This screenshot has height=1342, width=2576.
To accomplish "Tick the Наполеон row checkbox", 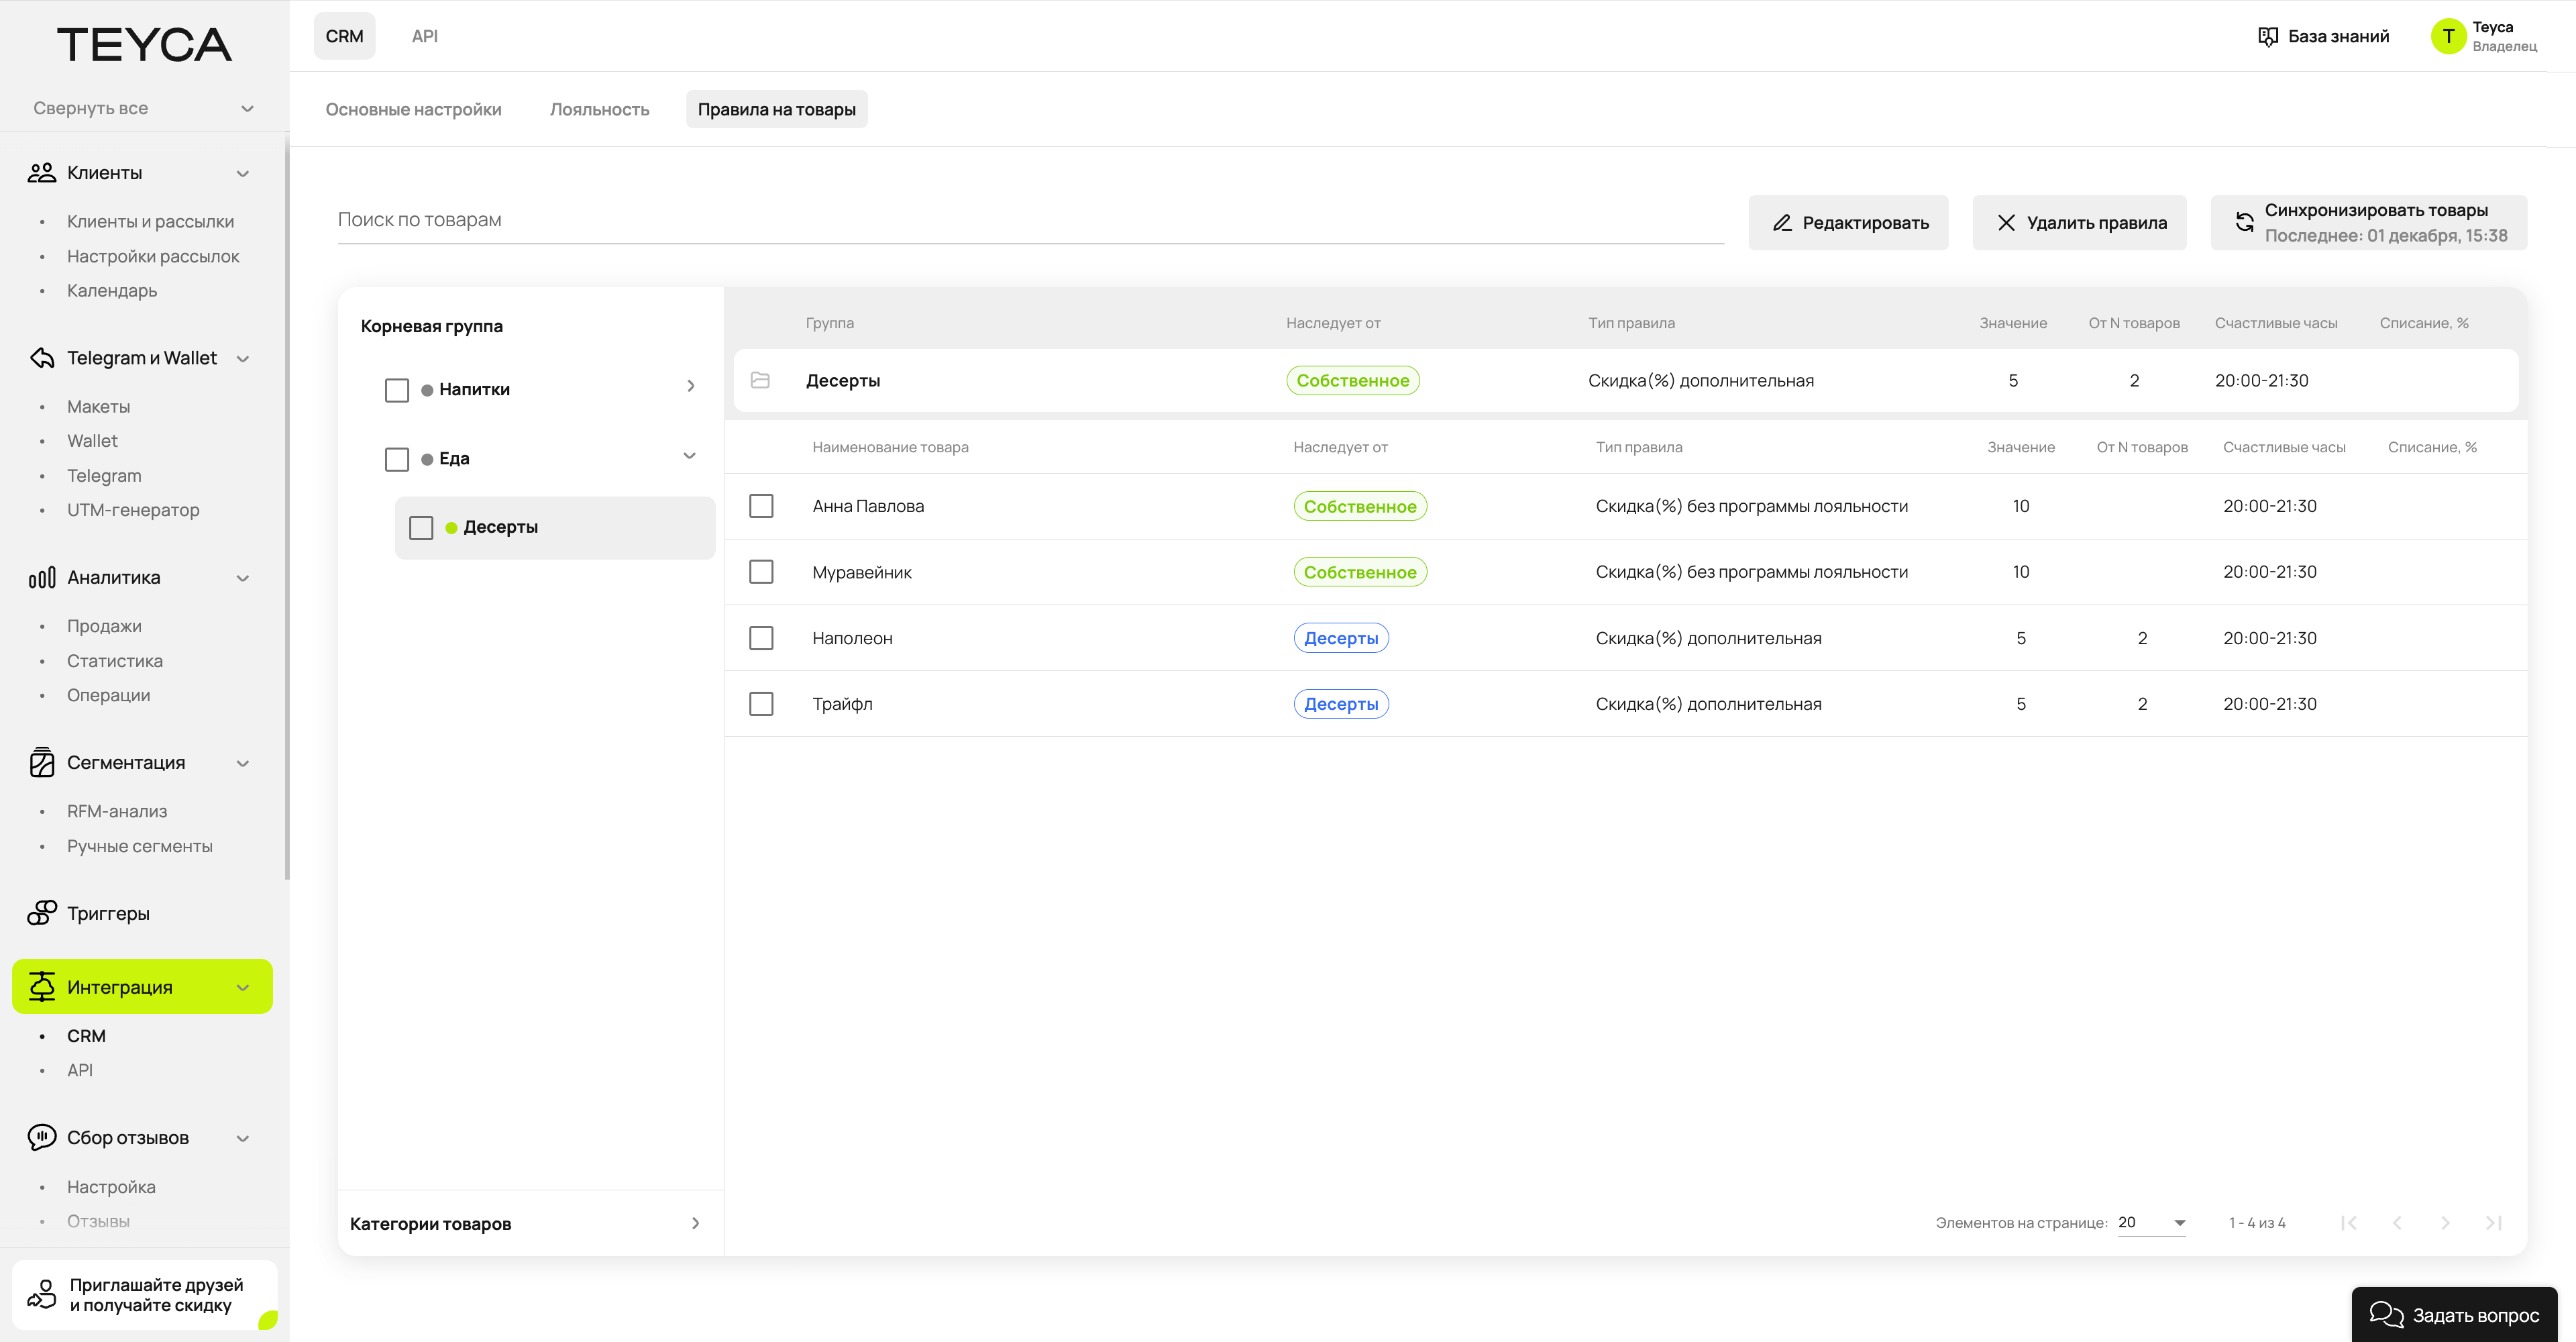I will click(761, 638).
